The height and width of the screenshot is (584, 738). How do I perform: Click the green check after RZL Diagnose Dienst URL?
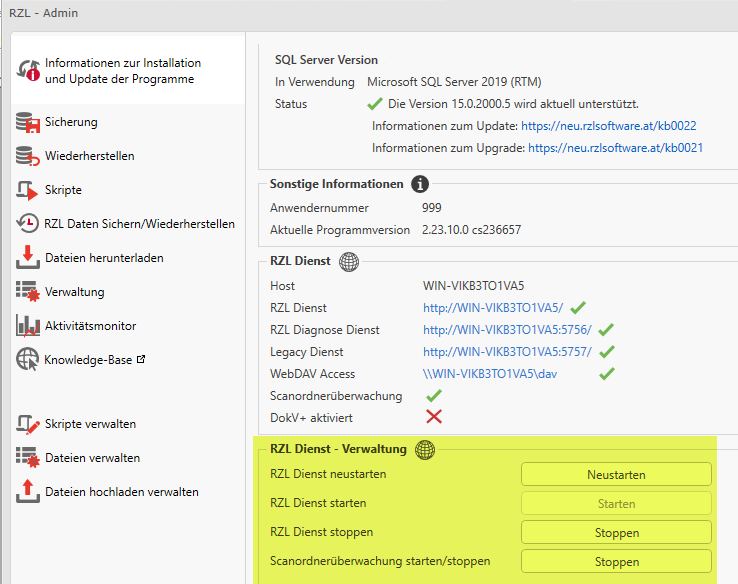click(x=606, y=329)
